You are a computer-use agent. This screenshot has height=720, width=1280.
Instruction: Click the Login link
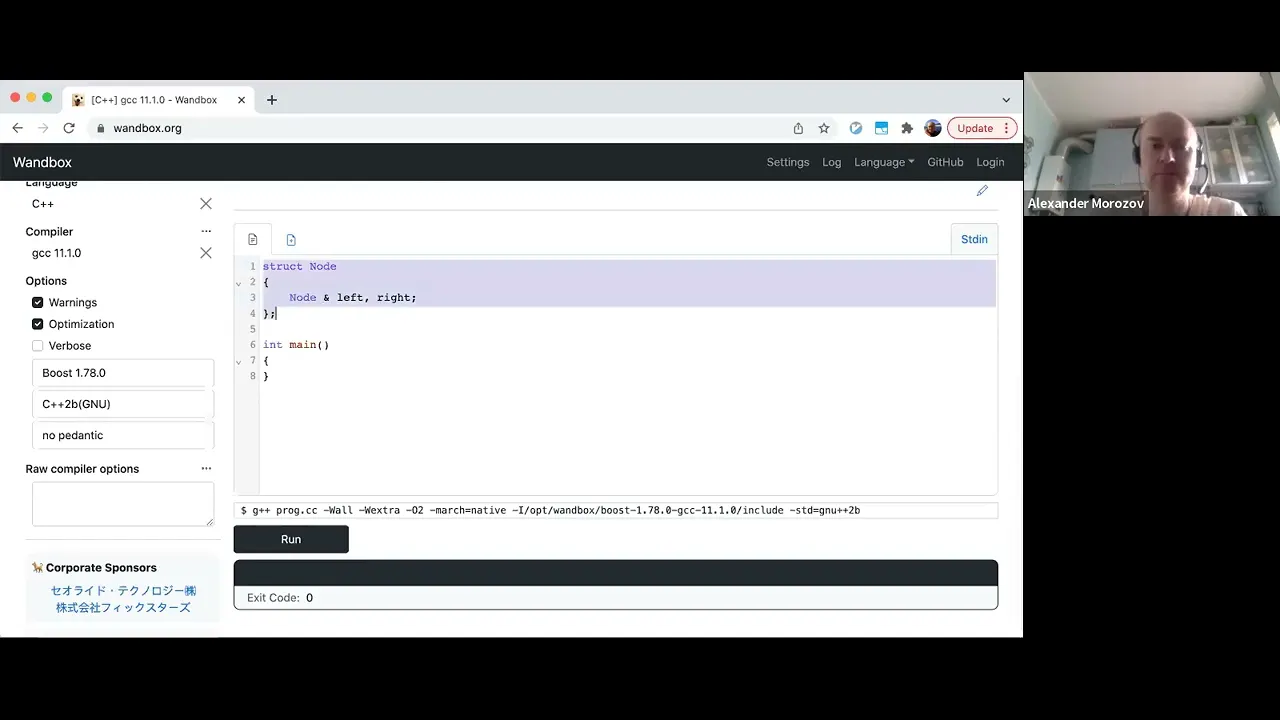click(x=990, y=162)
